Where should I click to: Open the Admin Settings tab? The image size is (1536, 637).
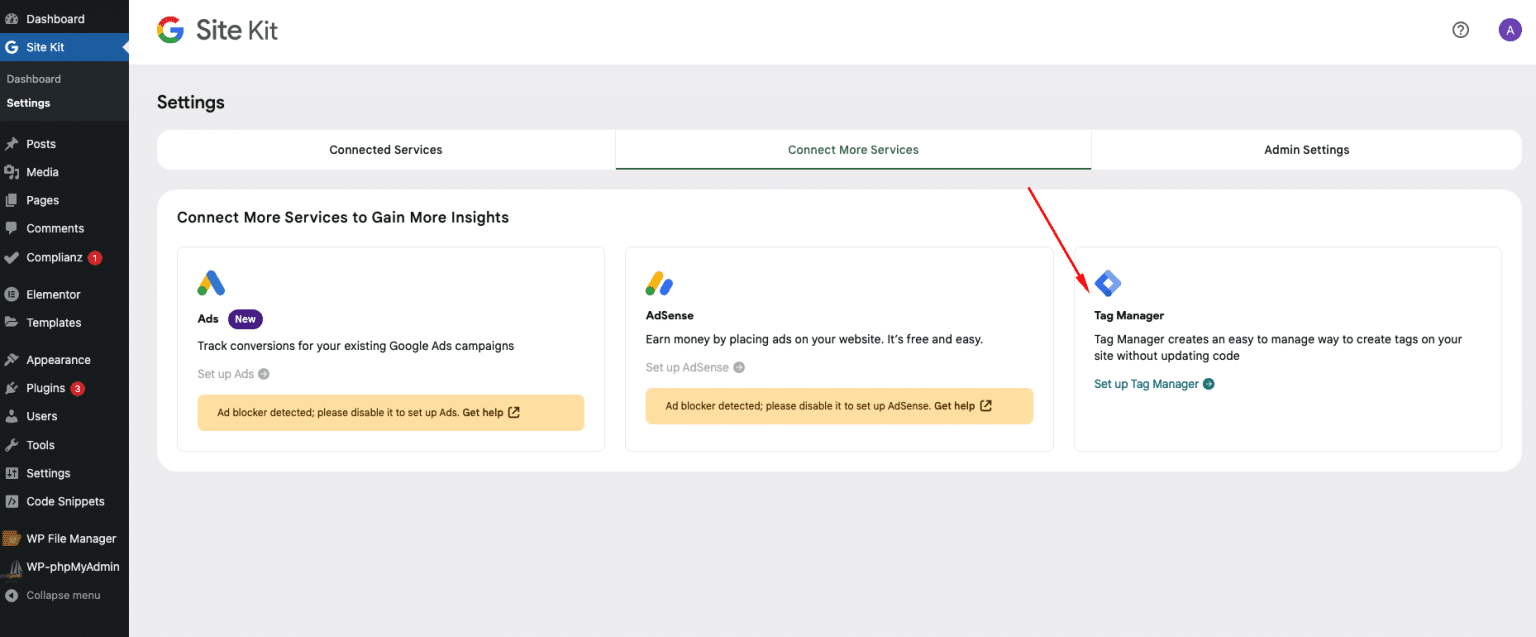click(x=1306, y=149)
